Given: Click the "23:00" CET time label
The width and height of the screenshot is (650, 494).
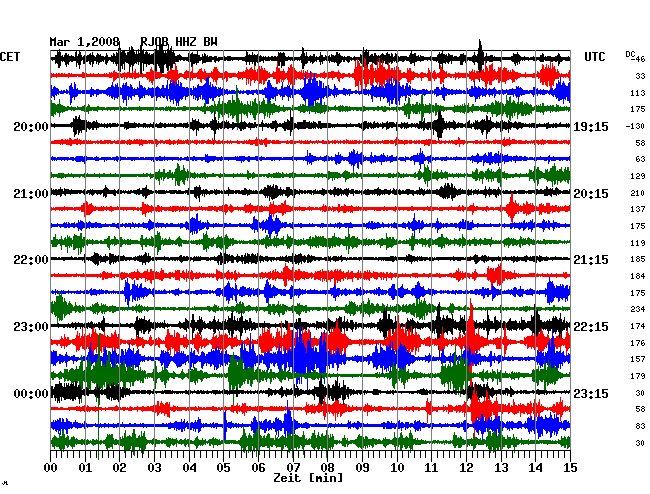Looking at the screenshot, I should tap(31, 327).
